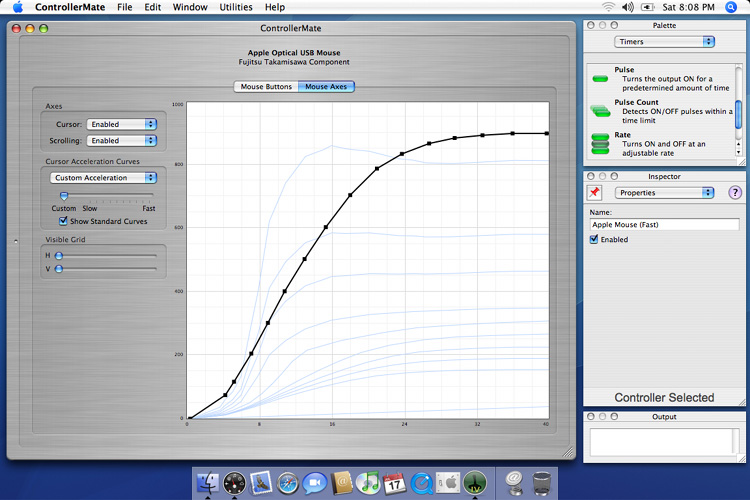Select the Pulse Count stacked icon
The image size is (750, 500).
point(600,111)
